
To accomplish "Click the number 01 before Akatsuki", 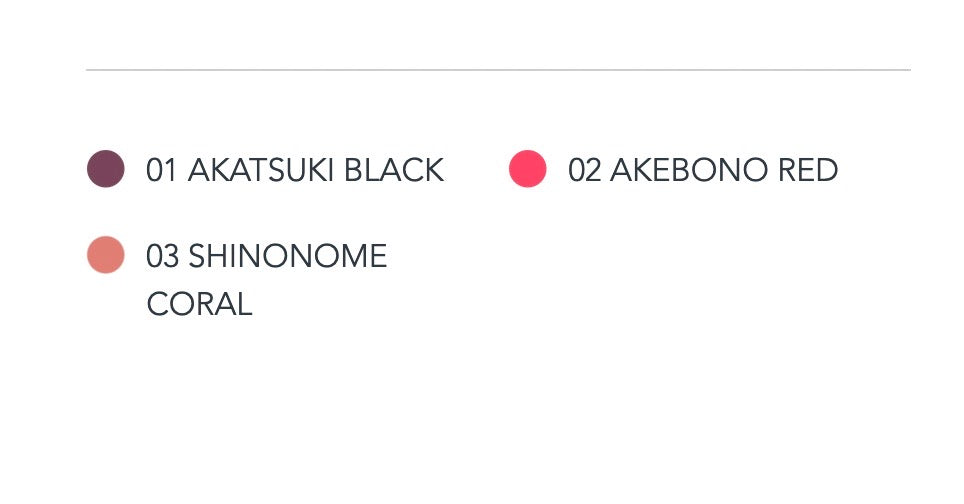I will click(162, 170).
